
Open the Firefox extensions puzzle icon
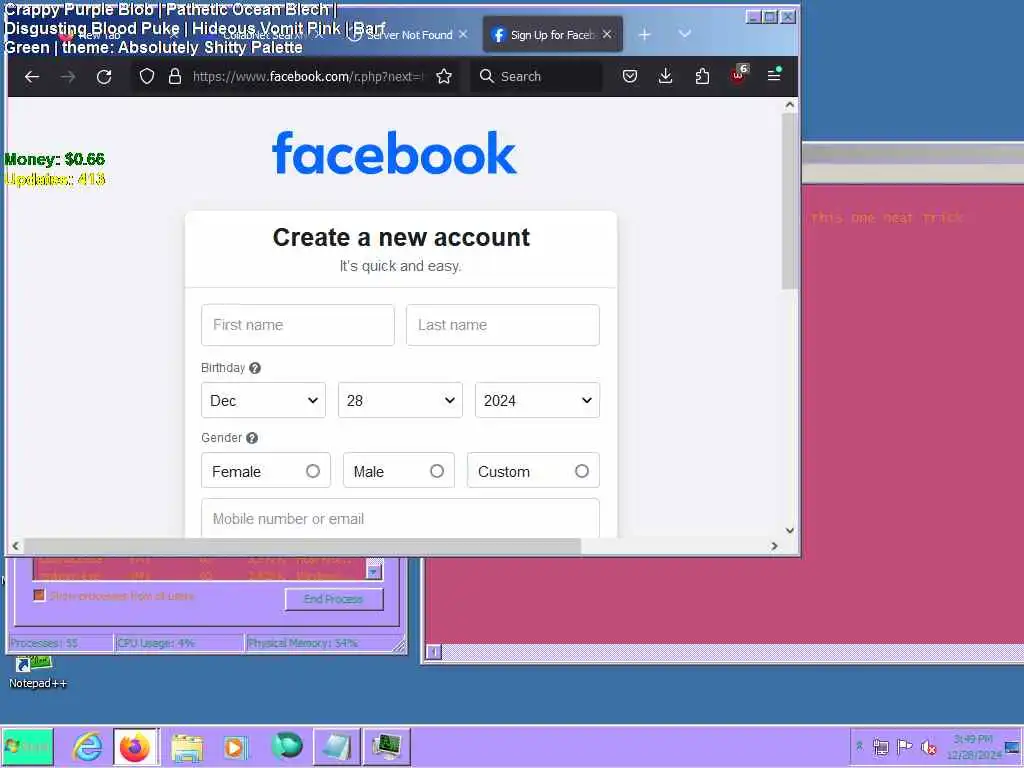coord(702,76)
